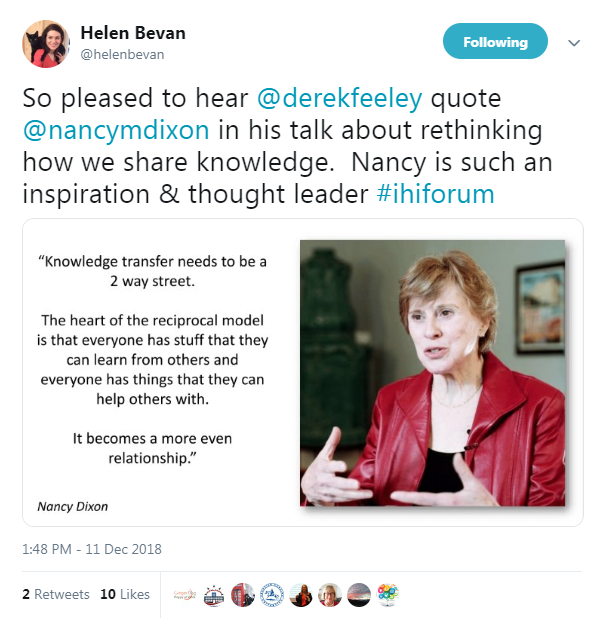This screenshot has width=614, height=618.
Task: Open the building logo liker avatar
Action: pos(214,594)
